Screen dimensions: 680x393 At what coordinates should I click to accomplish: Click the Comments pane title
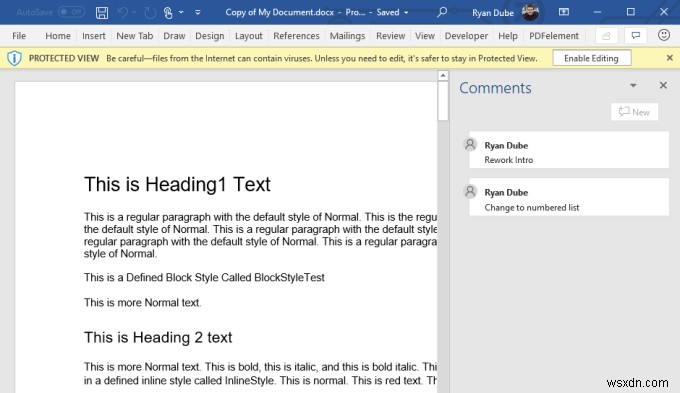(495, 88)
